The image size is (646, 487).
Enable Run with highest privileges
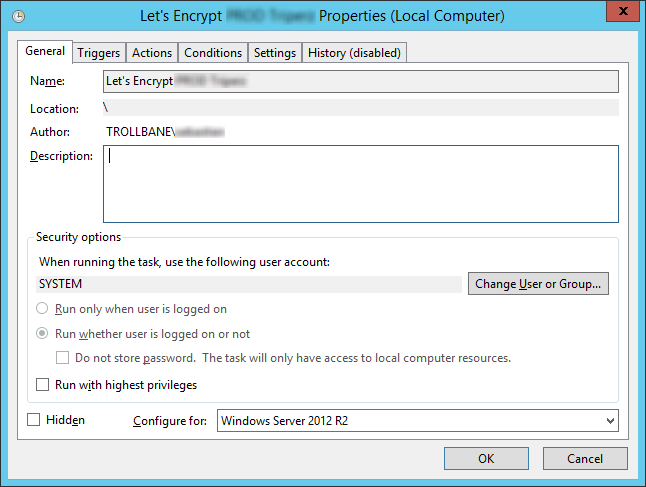[x=43, y=384]
